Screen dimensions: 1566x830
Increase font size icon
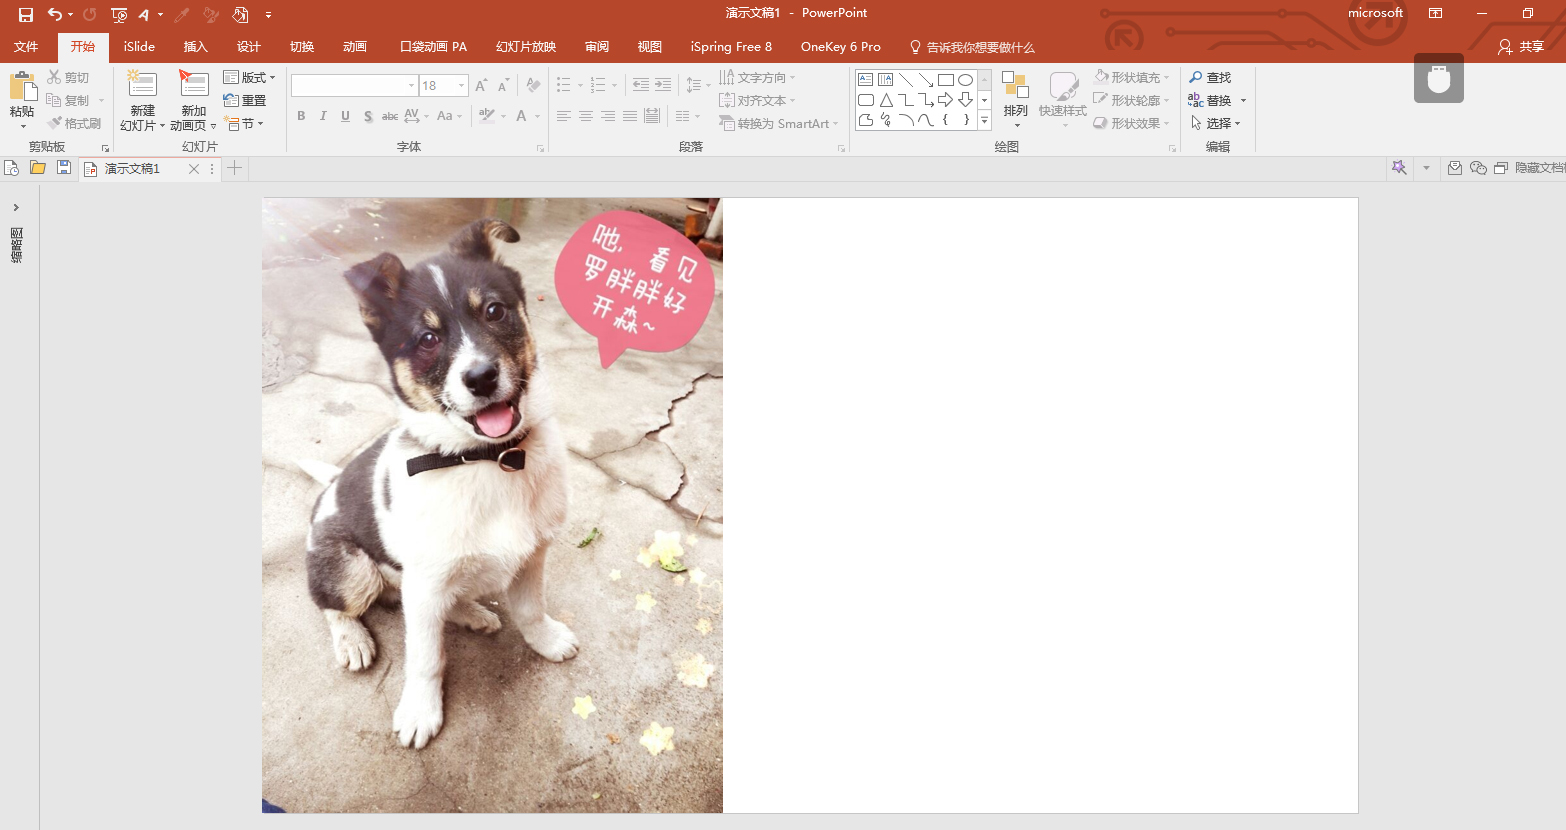pyautogui.click(x=482, y=86)
